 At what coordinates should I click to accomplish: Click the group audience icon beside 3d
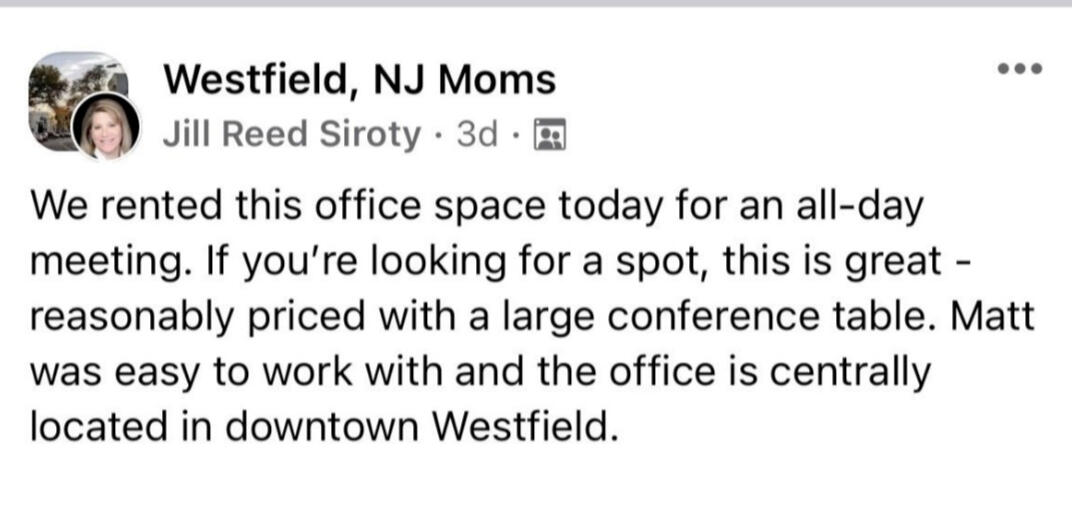(551, 134)
